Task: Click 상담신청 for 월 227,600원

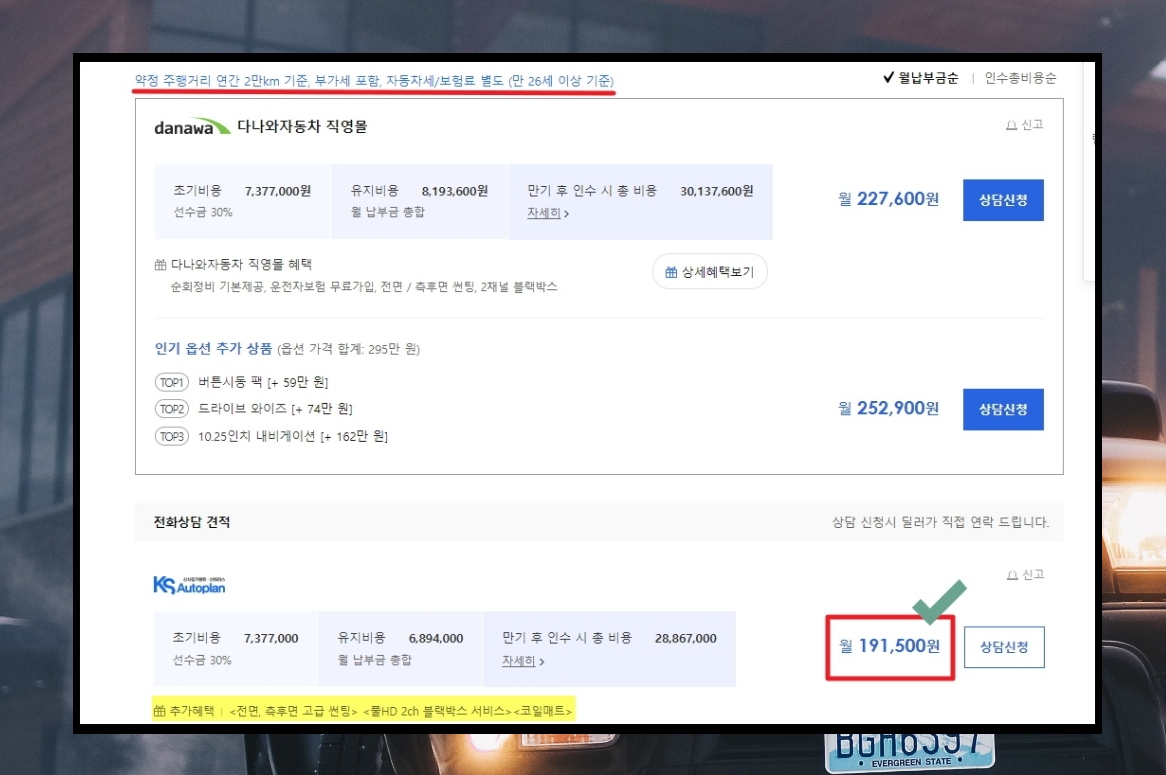Action: (x=1003, y=200)
